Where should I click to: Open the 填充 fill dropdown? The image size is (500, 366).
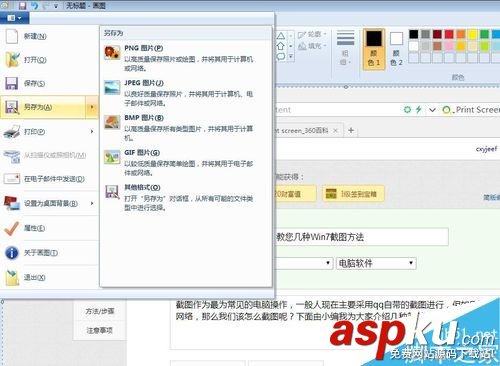[x=312, y=46]
